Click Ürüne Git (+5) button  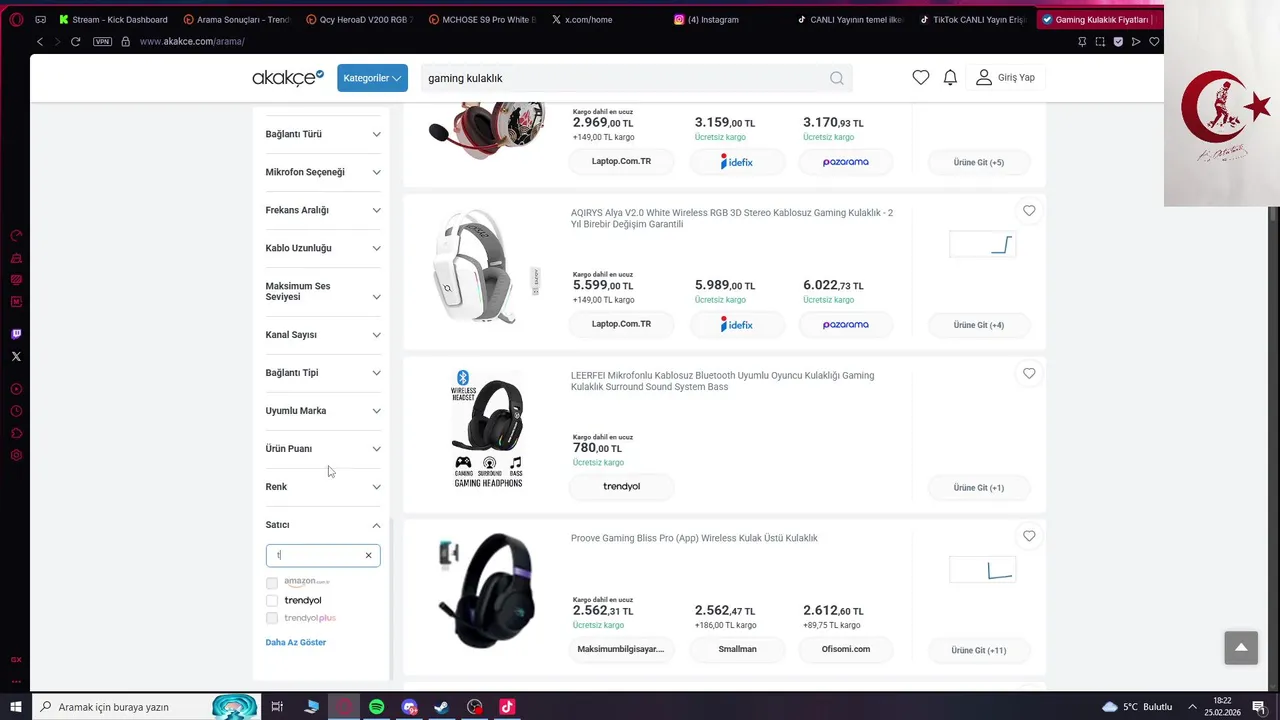coord(979,162)
